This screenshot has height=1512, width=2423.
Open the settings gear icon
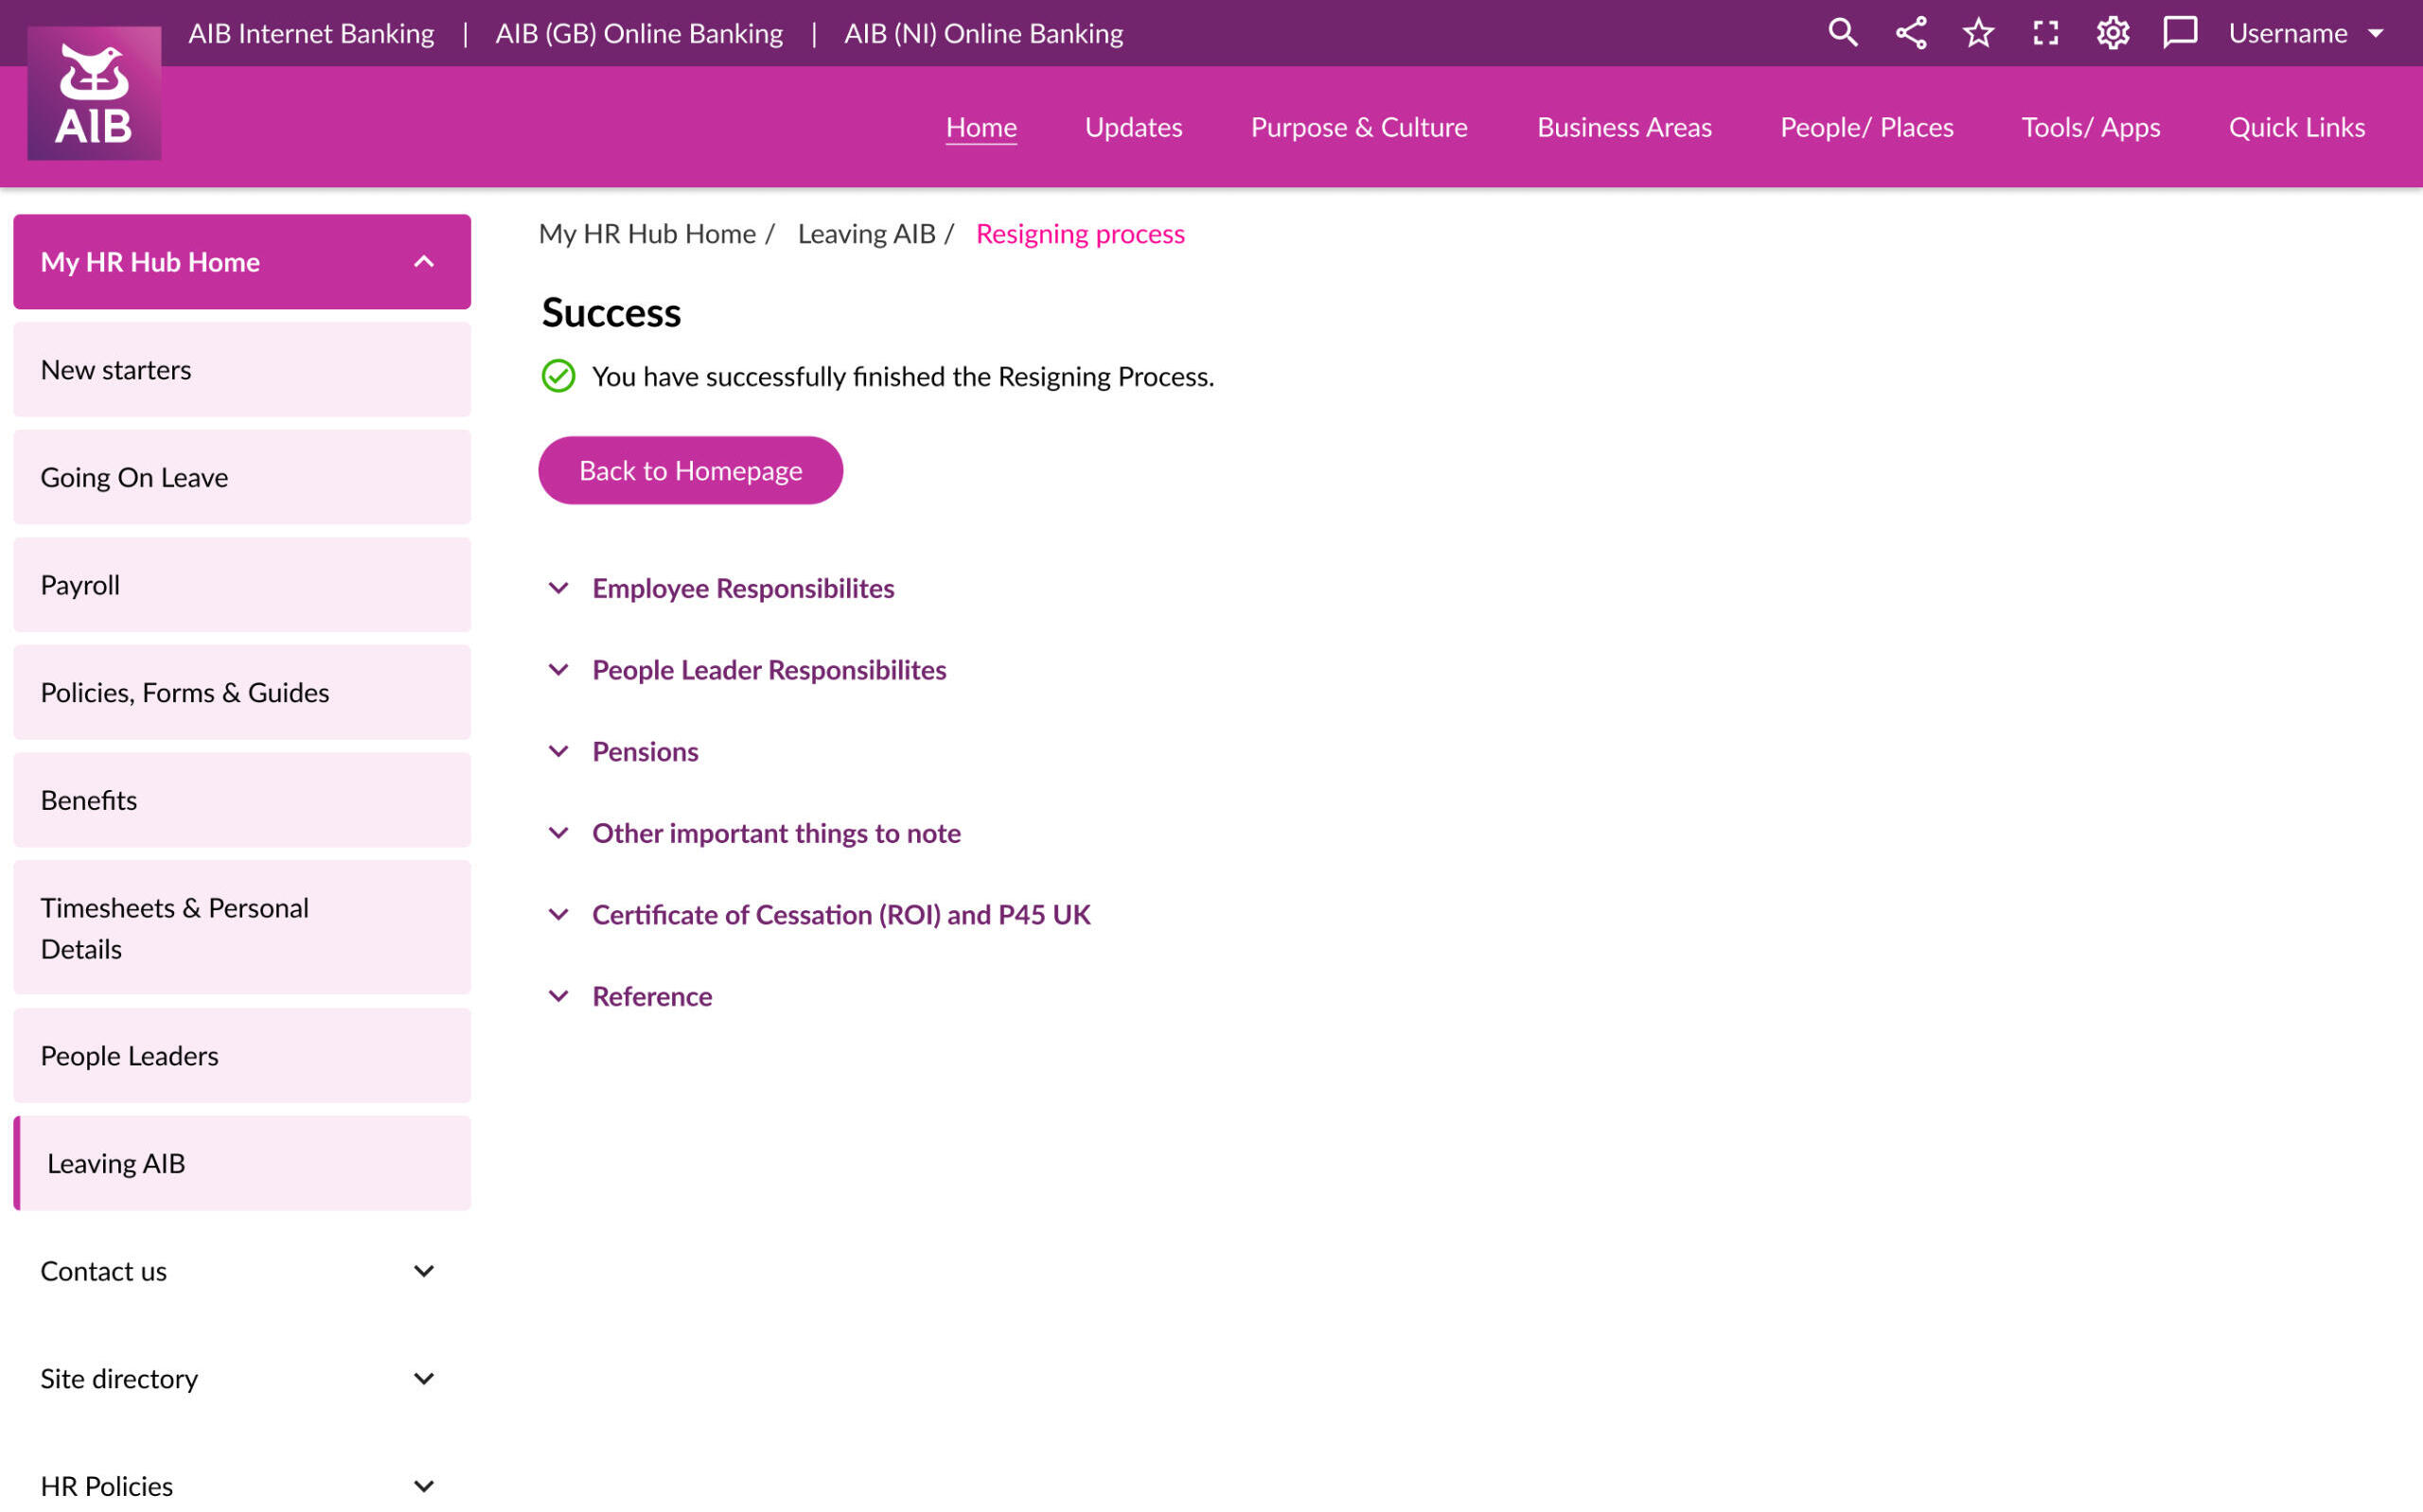click(x=2113, y=33)
